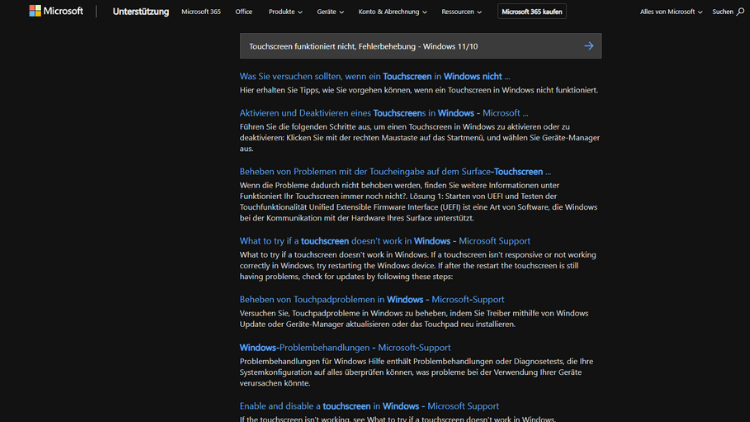
Task: Select Office in the navigation bar
Action: pos(243,12)
